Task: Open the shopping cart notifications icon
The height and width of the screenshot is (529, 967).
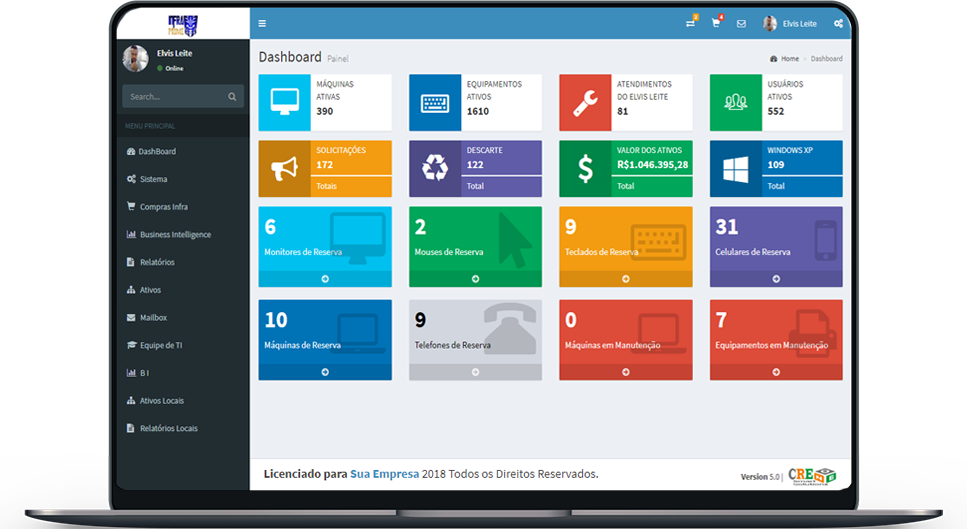Action: (x=715, y=23)
